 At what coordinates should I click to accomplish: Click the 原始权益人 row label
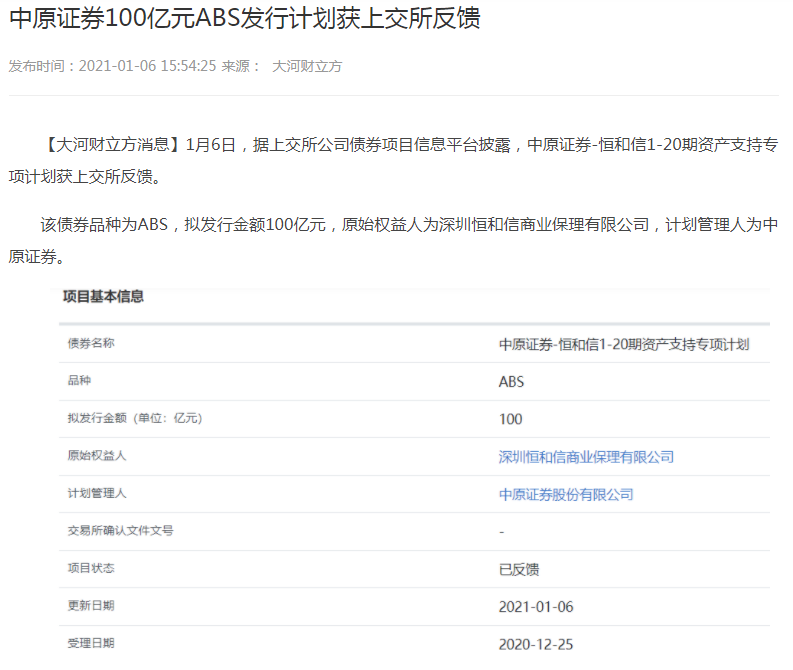[97, 456]
